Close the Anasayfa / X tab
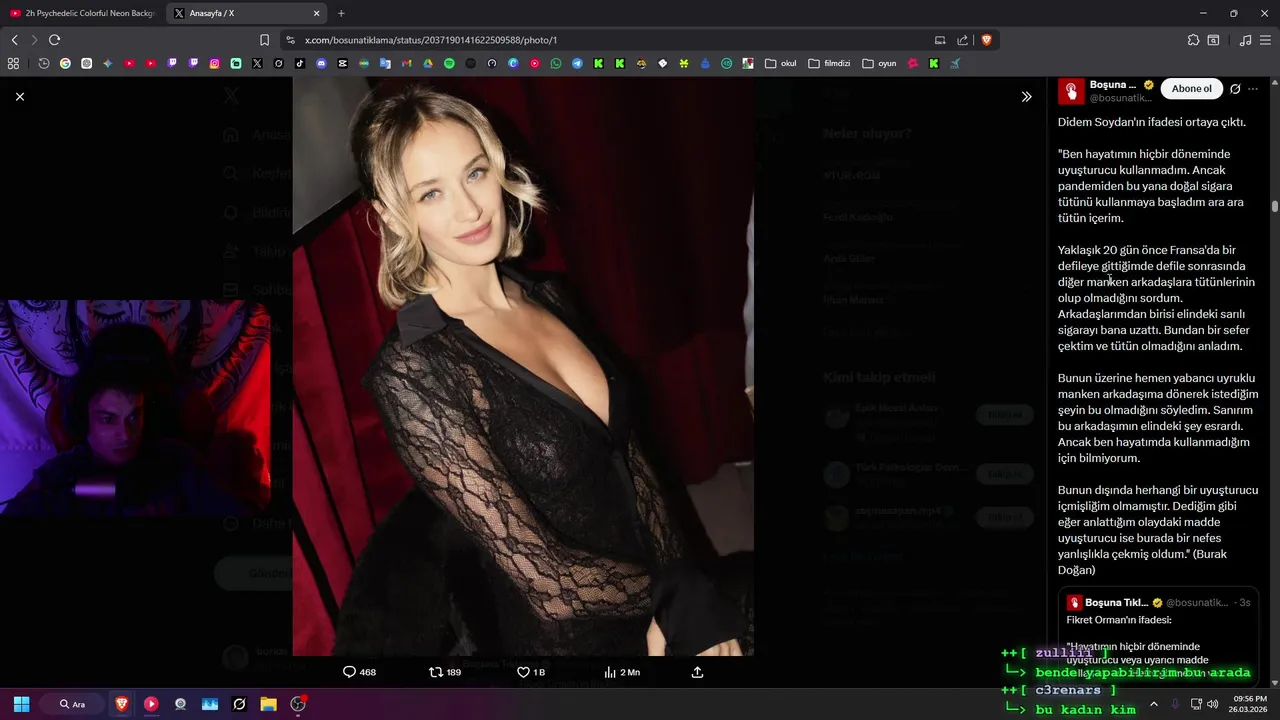This screenshot has height=720, width=1280. point(317,13)
